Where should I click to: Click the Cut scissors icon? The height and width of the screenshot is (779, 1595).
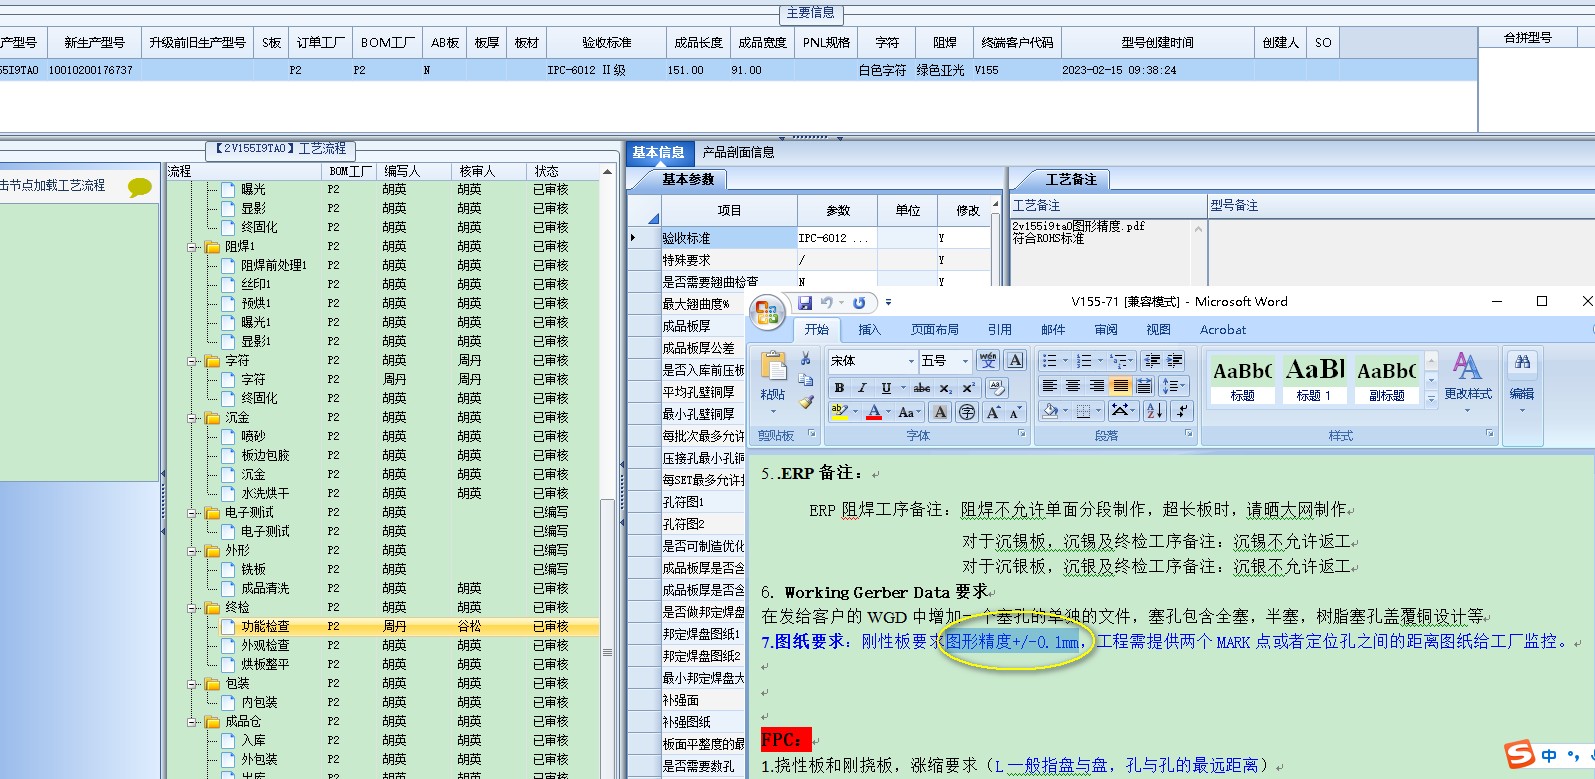pyautogui.click(x=806, y=358)
